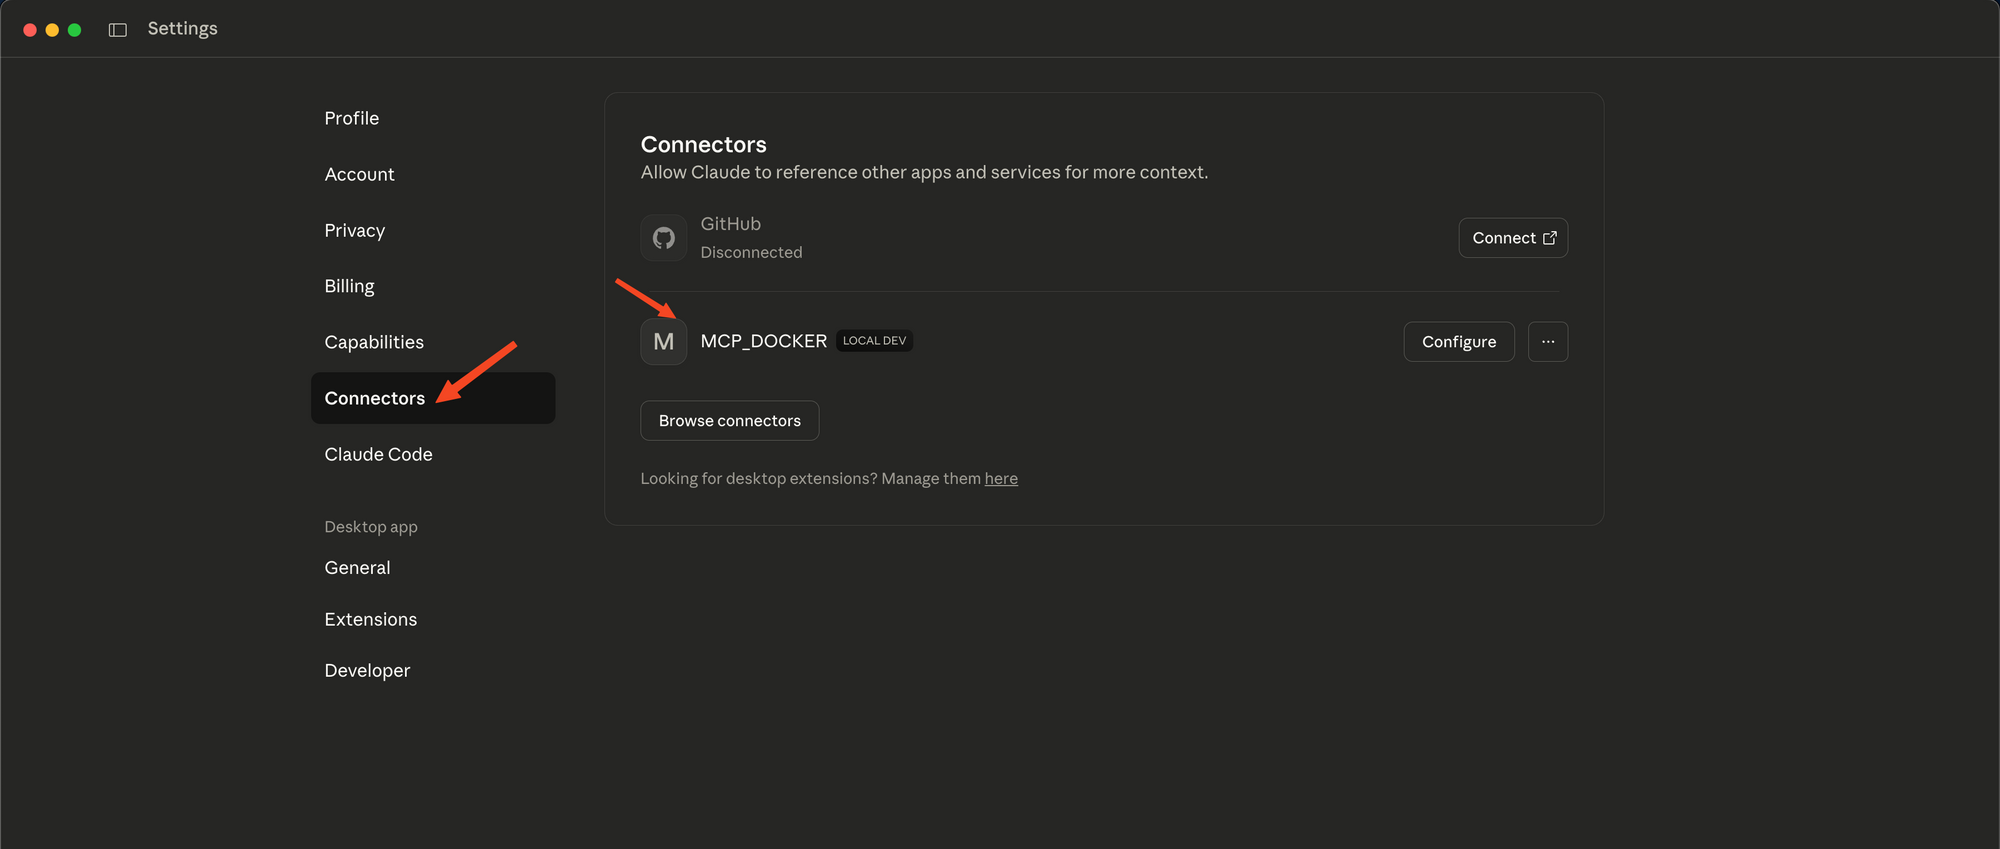Click the GitHub logo icon
The image size is (2000, 849).
[663, 238]
